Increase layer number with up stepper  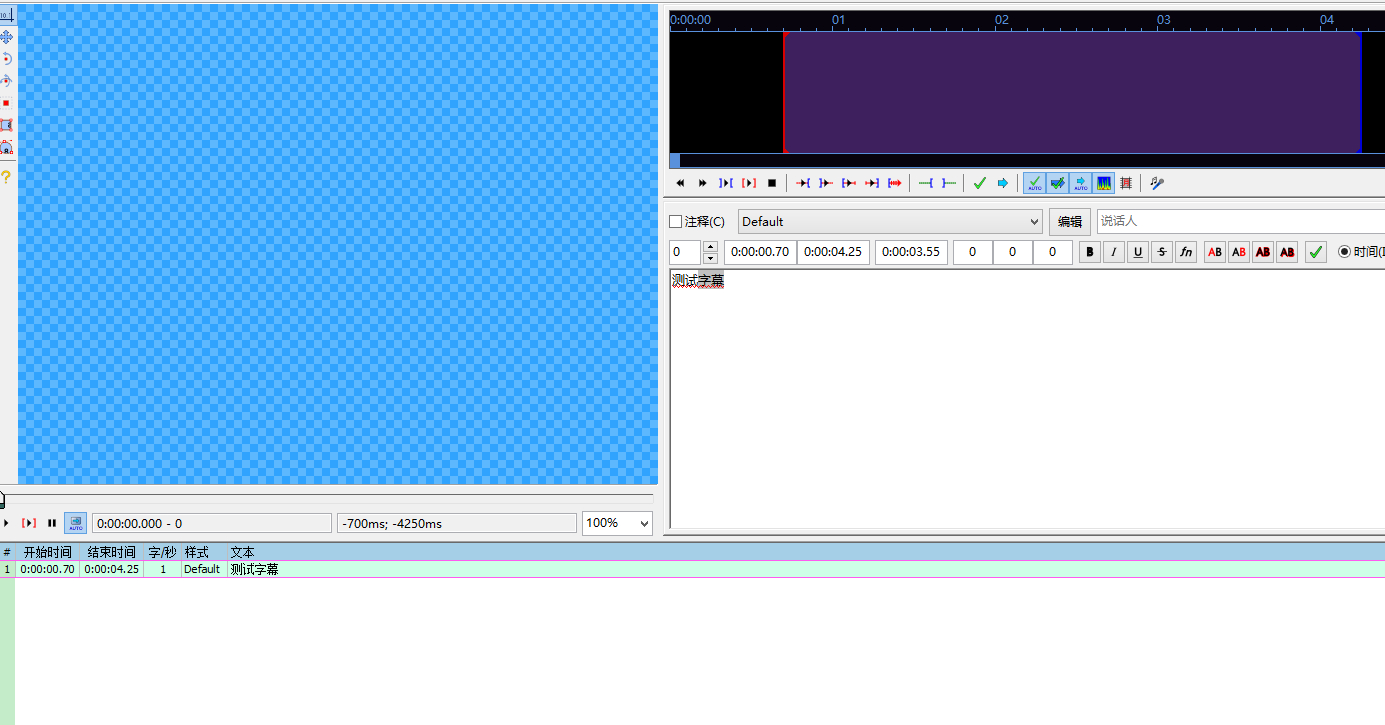[710, 247]
